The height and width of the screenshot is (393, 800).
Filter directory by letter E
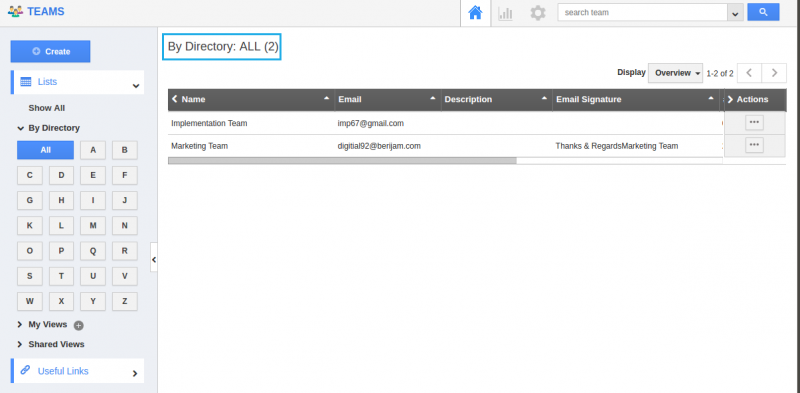pyautogui.click(x=93, y=176)
